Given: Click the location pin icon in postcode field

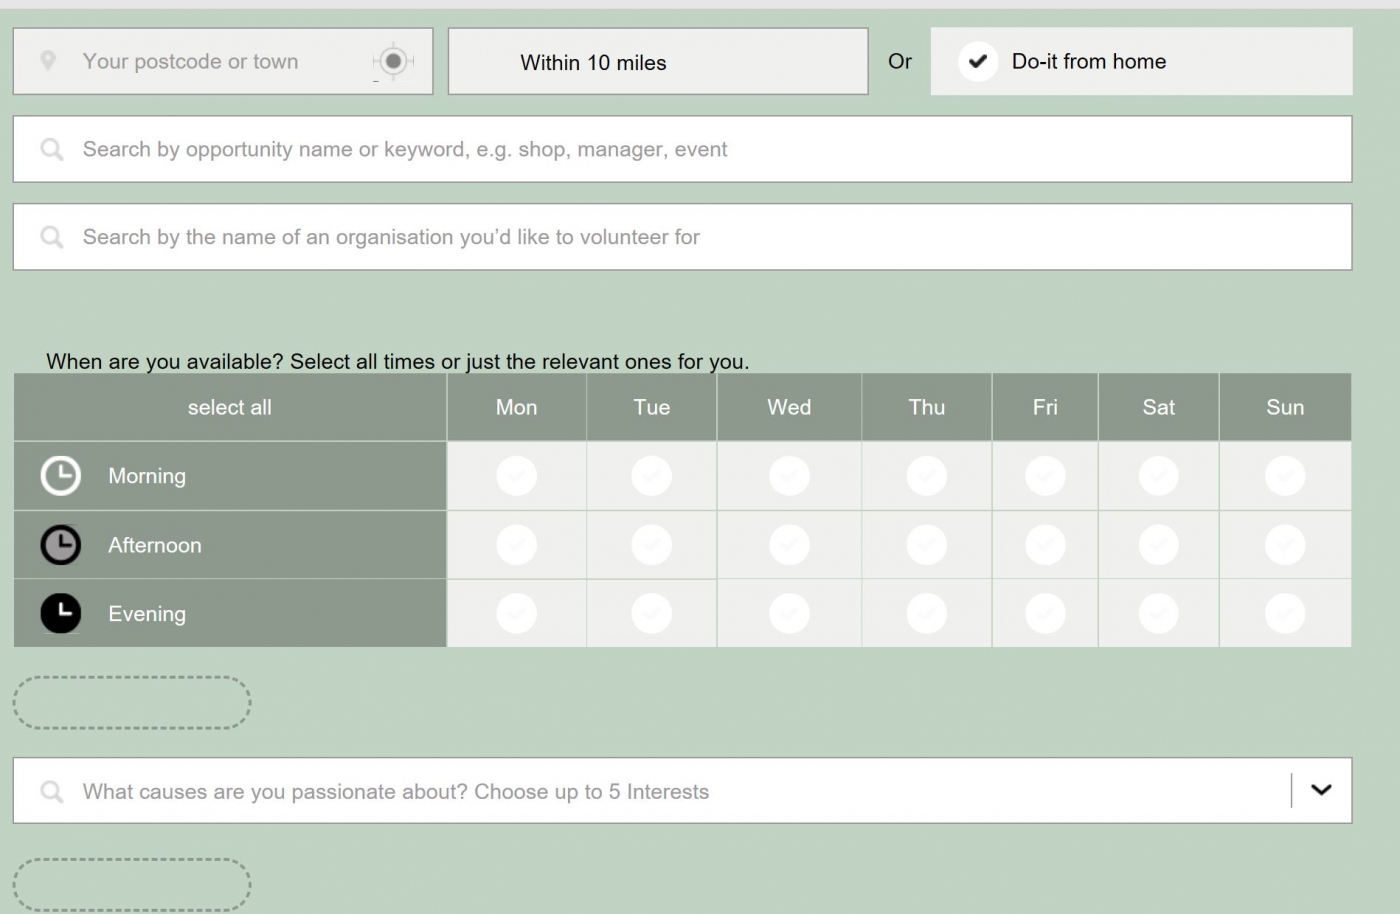Looking at the screenshot, I should pos(48,61).
